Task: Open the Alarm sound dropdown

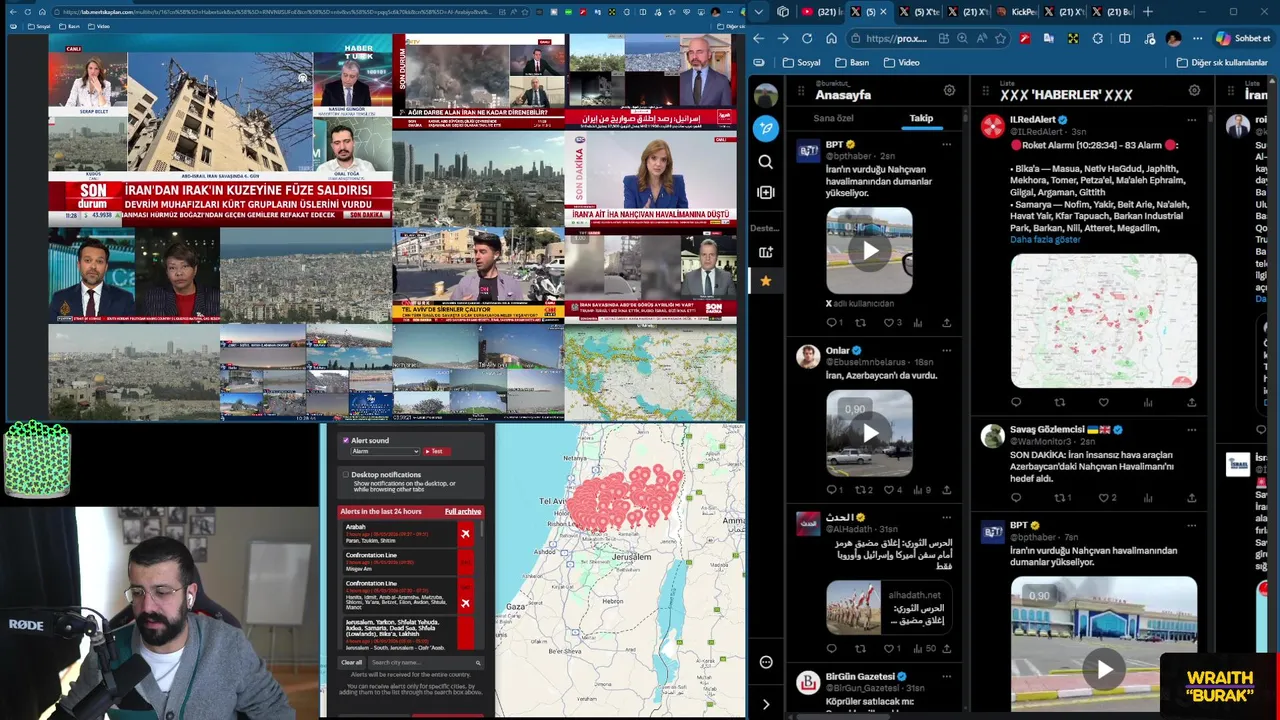Action: tap(385, 451)
